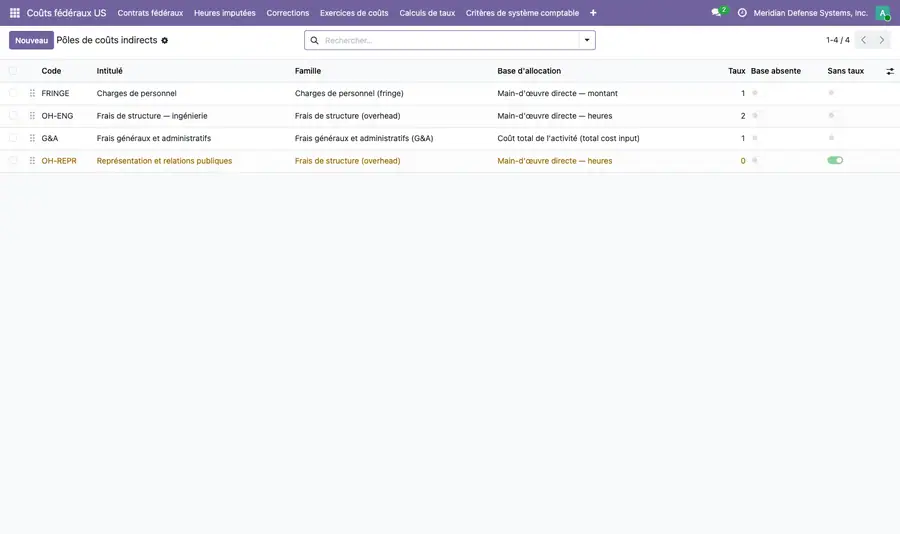Click the gear icon beside Pôles de coûts indirects

[x=165, y=41]
